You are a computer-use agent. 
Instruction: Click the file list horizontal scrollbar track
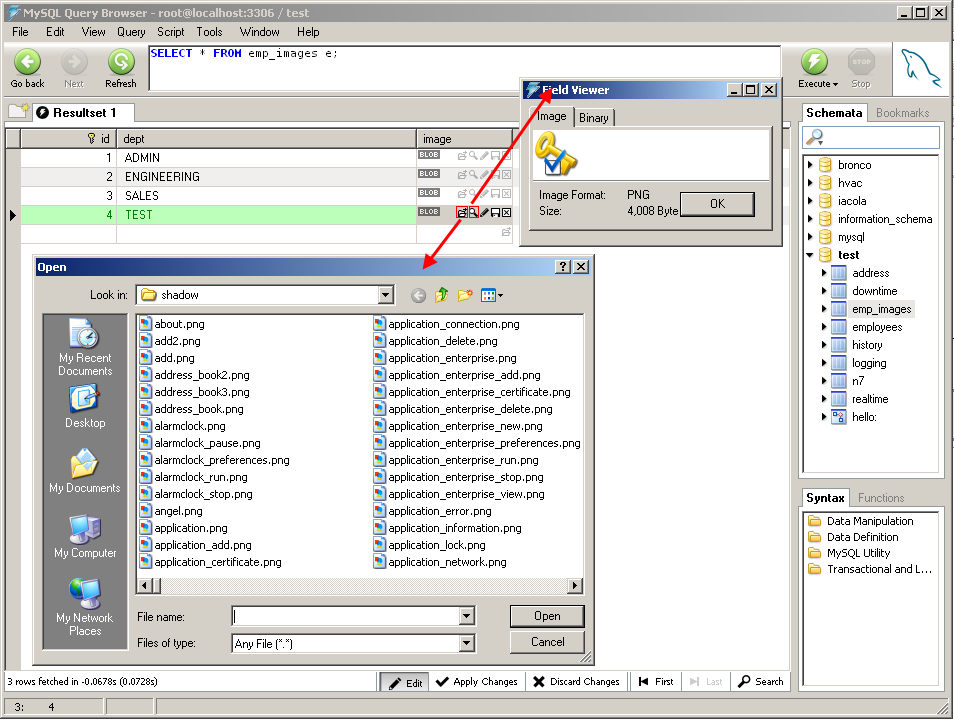coord(364,585)
